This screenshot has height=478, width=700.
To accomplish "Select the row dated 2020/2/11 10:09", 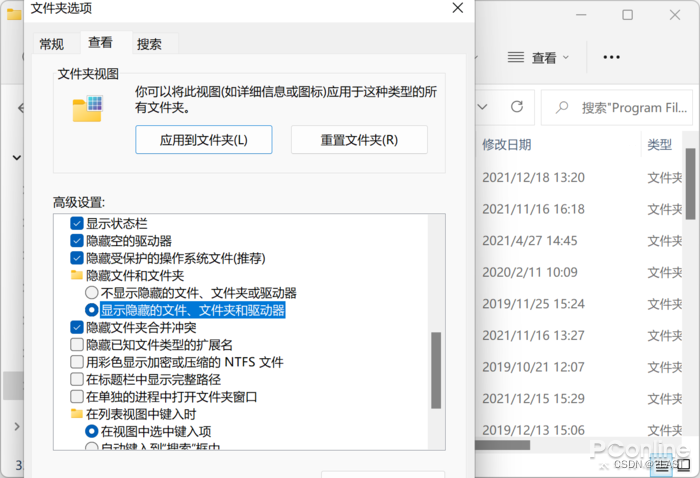I will click(580, 272).
